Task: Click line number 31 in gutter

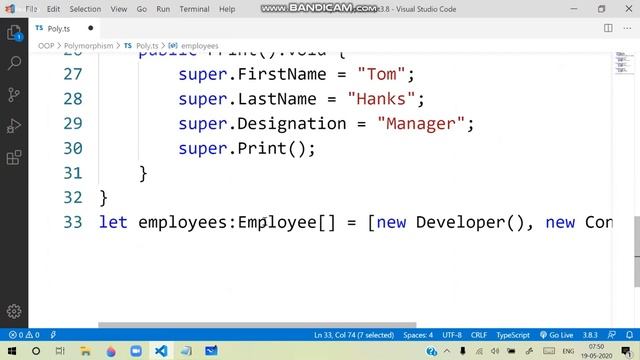Action: [x=73, y=173]
